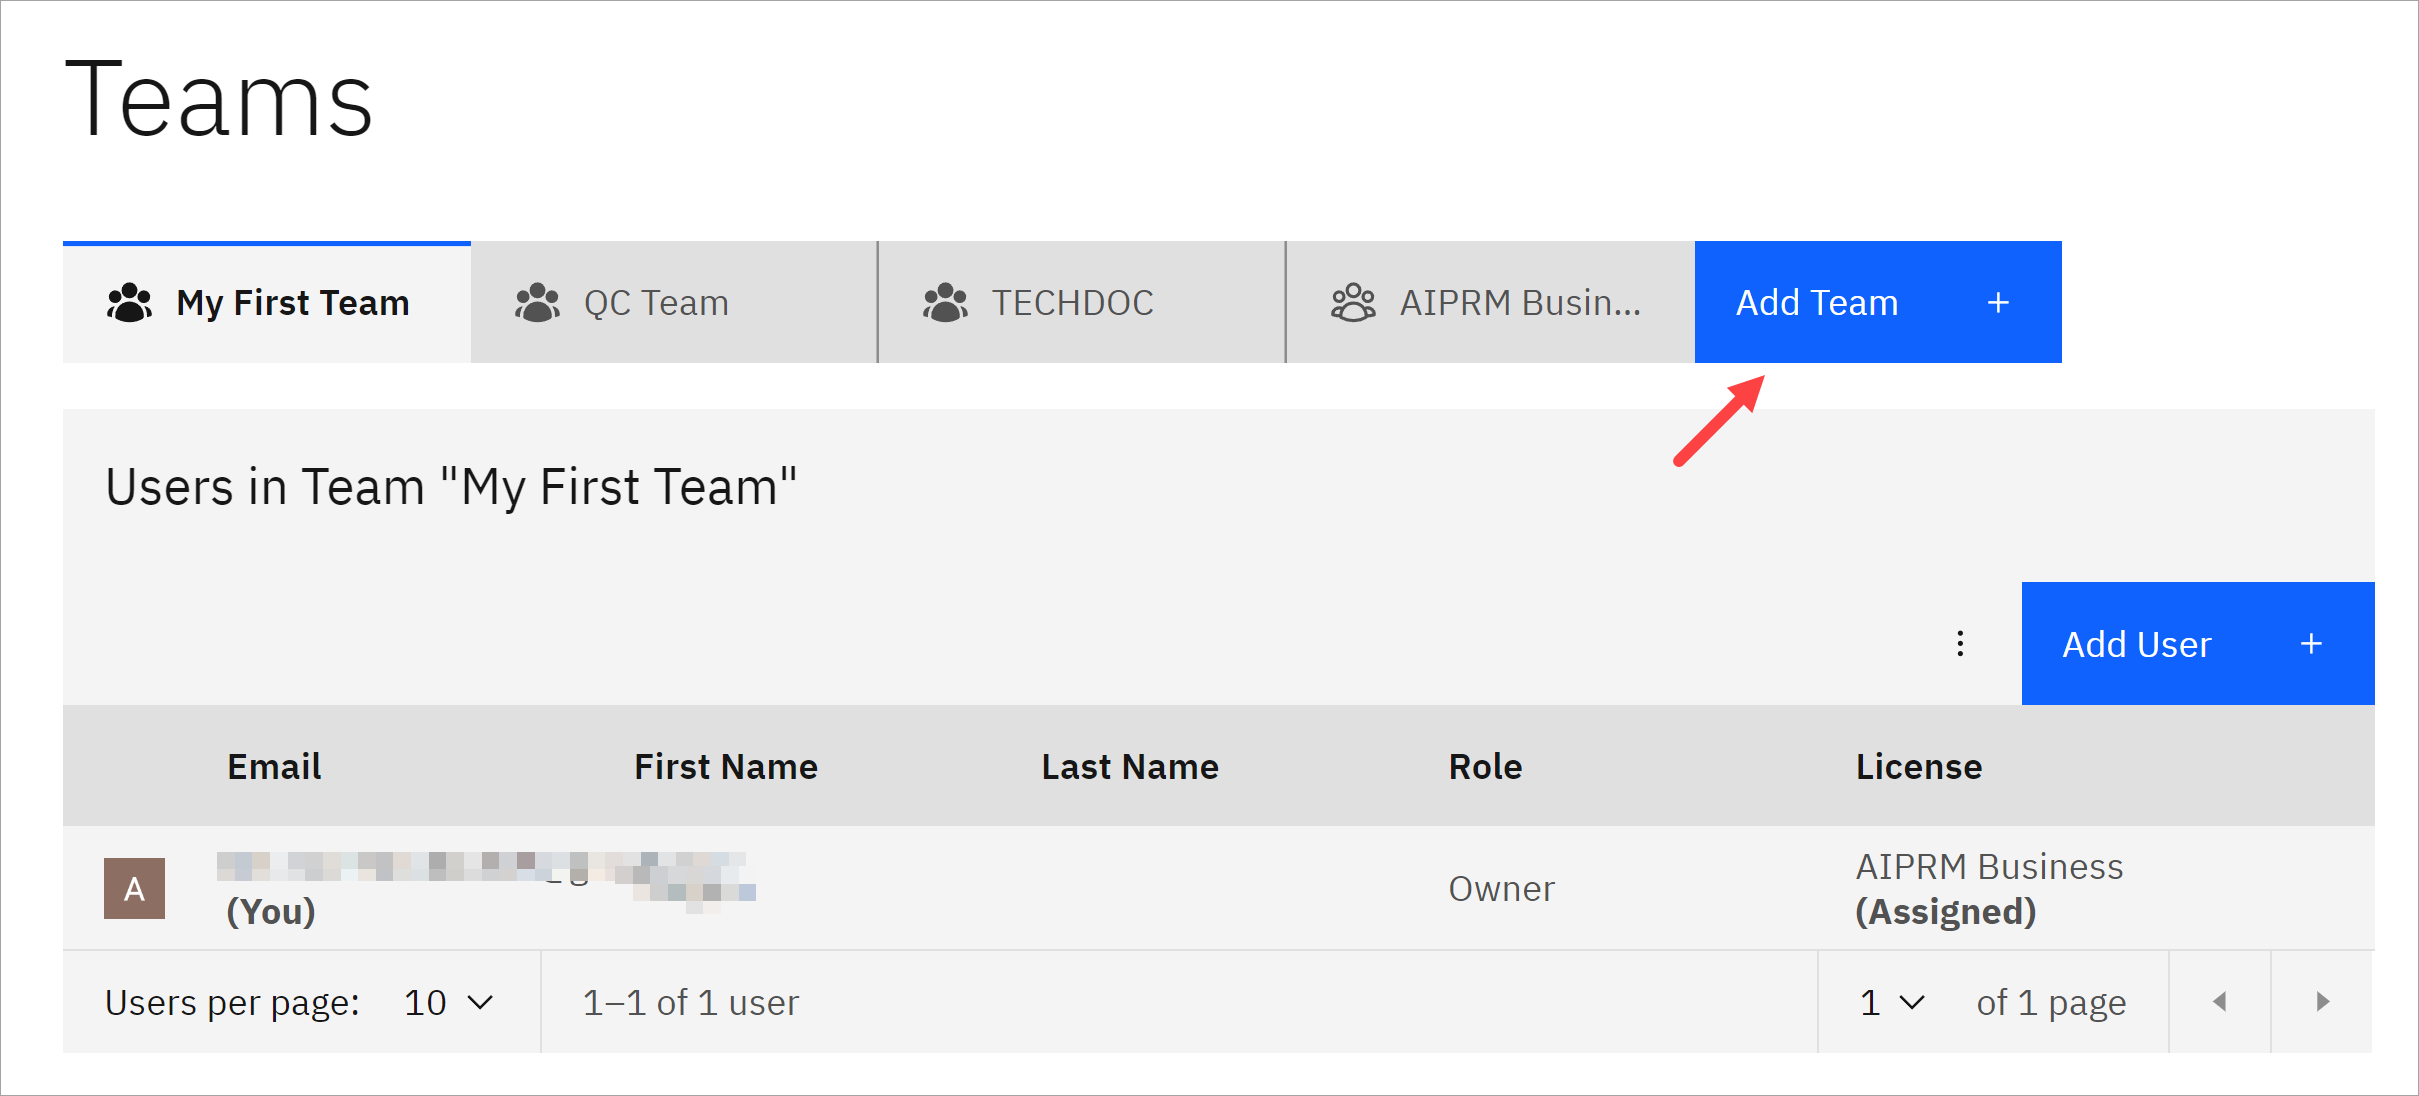The image size is (2419, 1096).
Task: Click the 'A' avatar of the owner
Action: point(134,887)
